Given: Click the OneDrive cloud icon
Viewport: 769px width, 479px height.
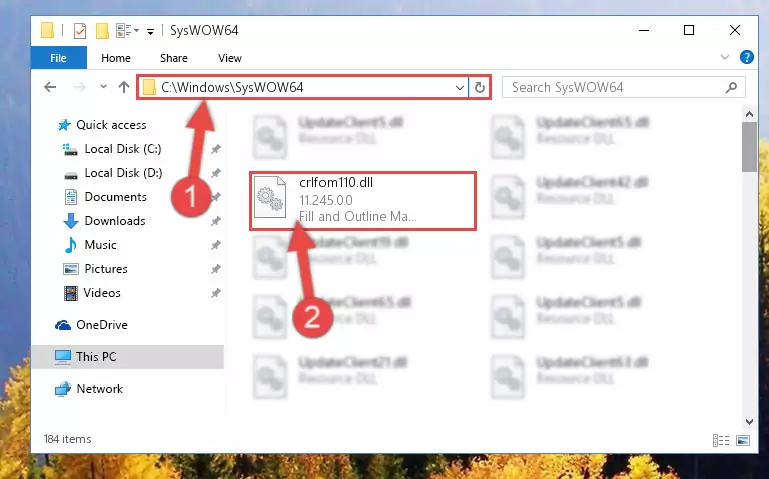Looking at the screenshot, I should (63, 325).
